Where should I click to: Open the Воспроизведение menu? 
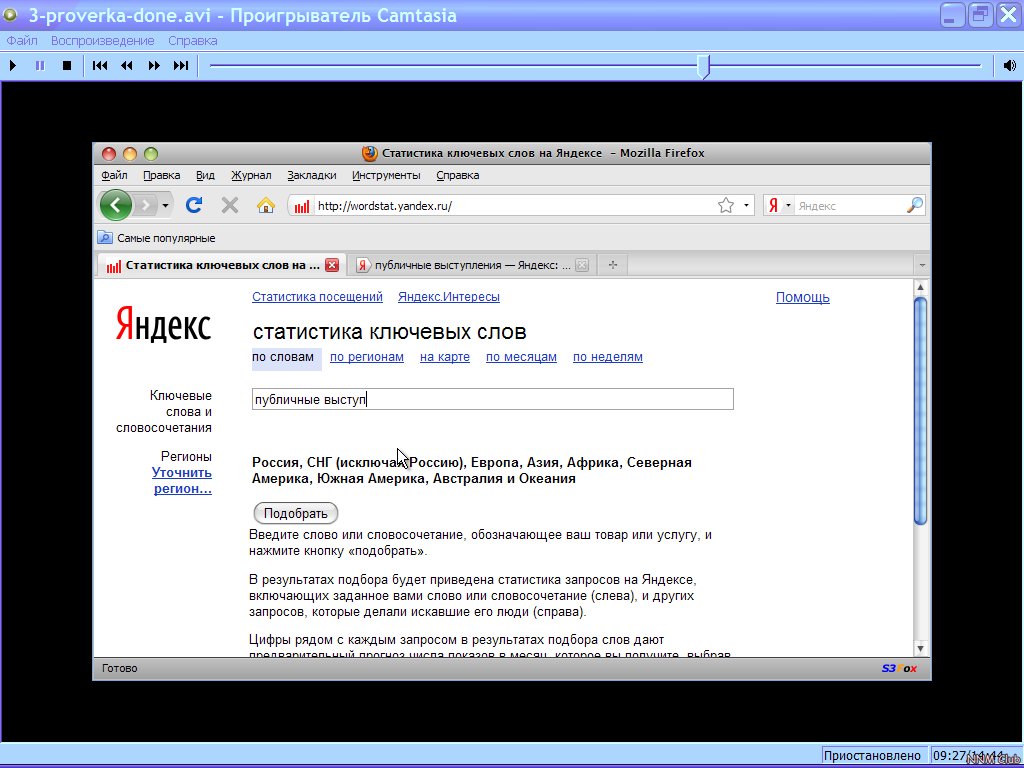coord(103,41)
